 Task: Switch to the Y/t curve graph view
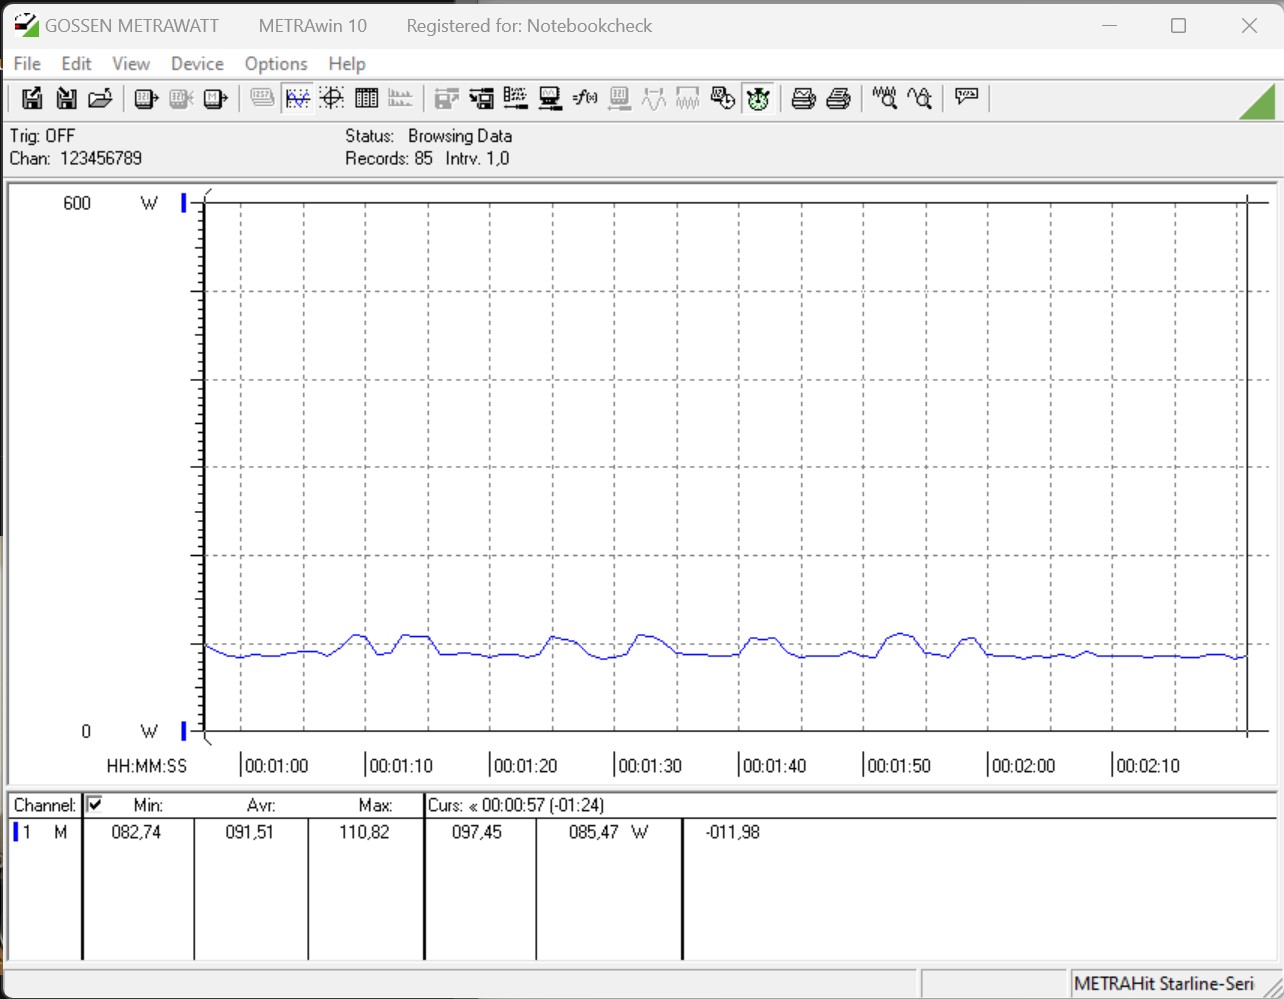click(x=297, y=98)
